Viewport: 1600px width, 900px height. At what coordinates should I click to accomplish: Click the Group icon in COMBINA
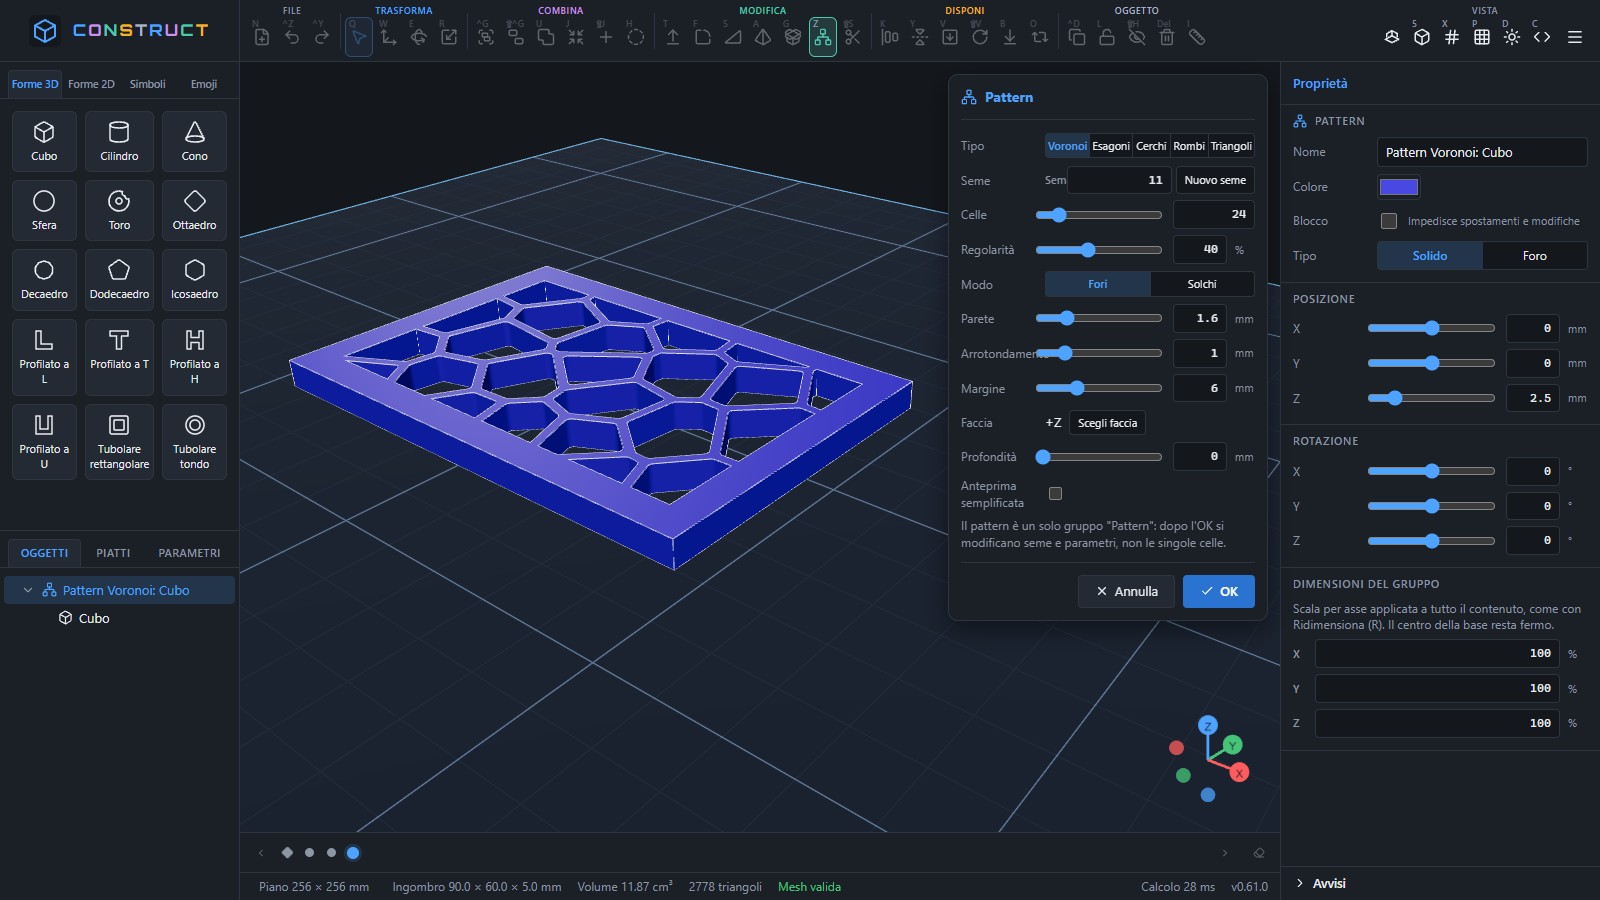coord(486,37)
